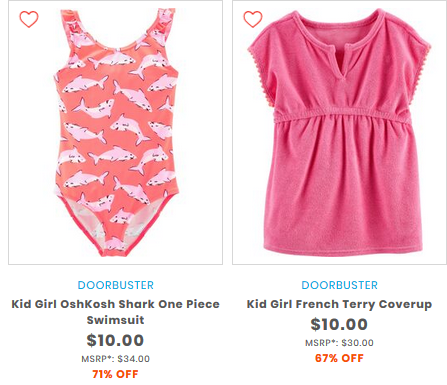The height and width of the screenshot is (385, 447).
Task: Click the bottom hem of the pink coverup
Action: coord(343,249)
